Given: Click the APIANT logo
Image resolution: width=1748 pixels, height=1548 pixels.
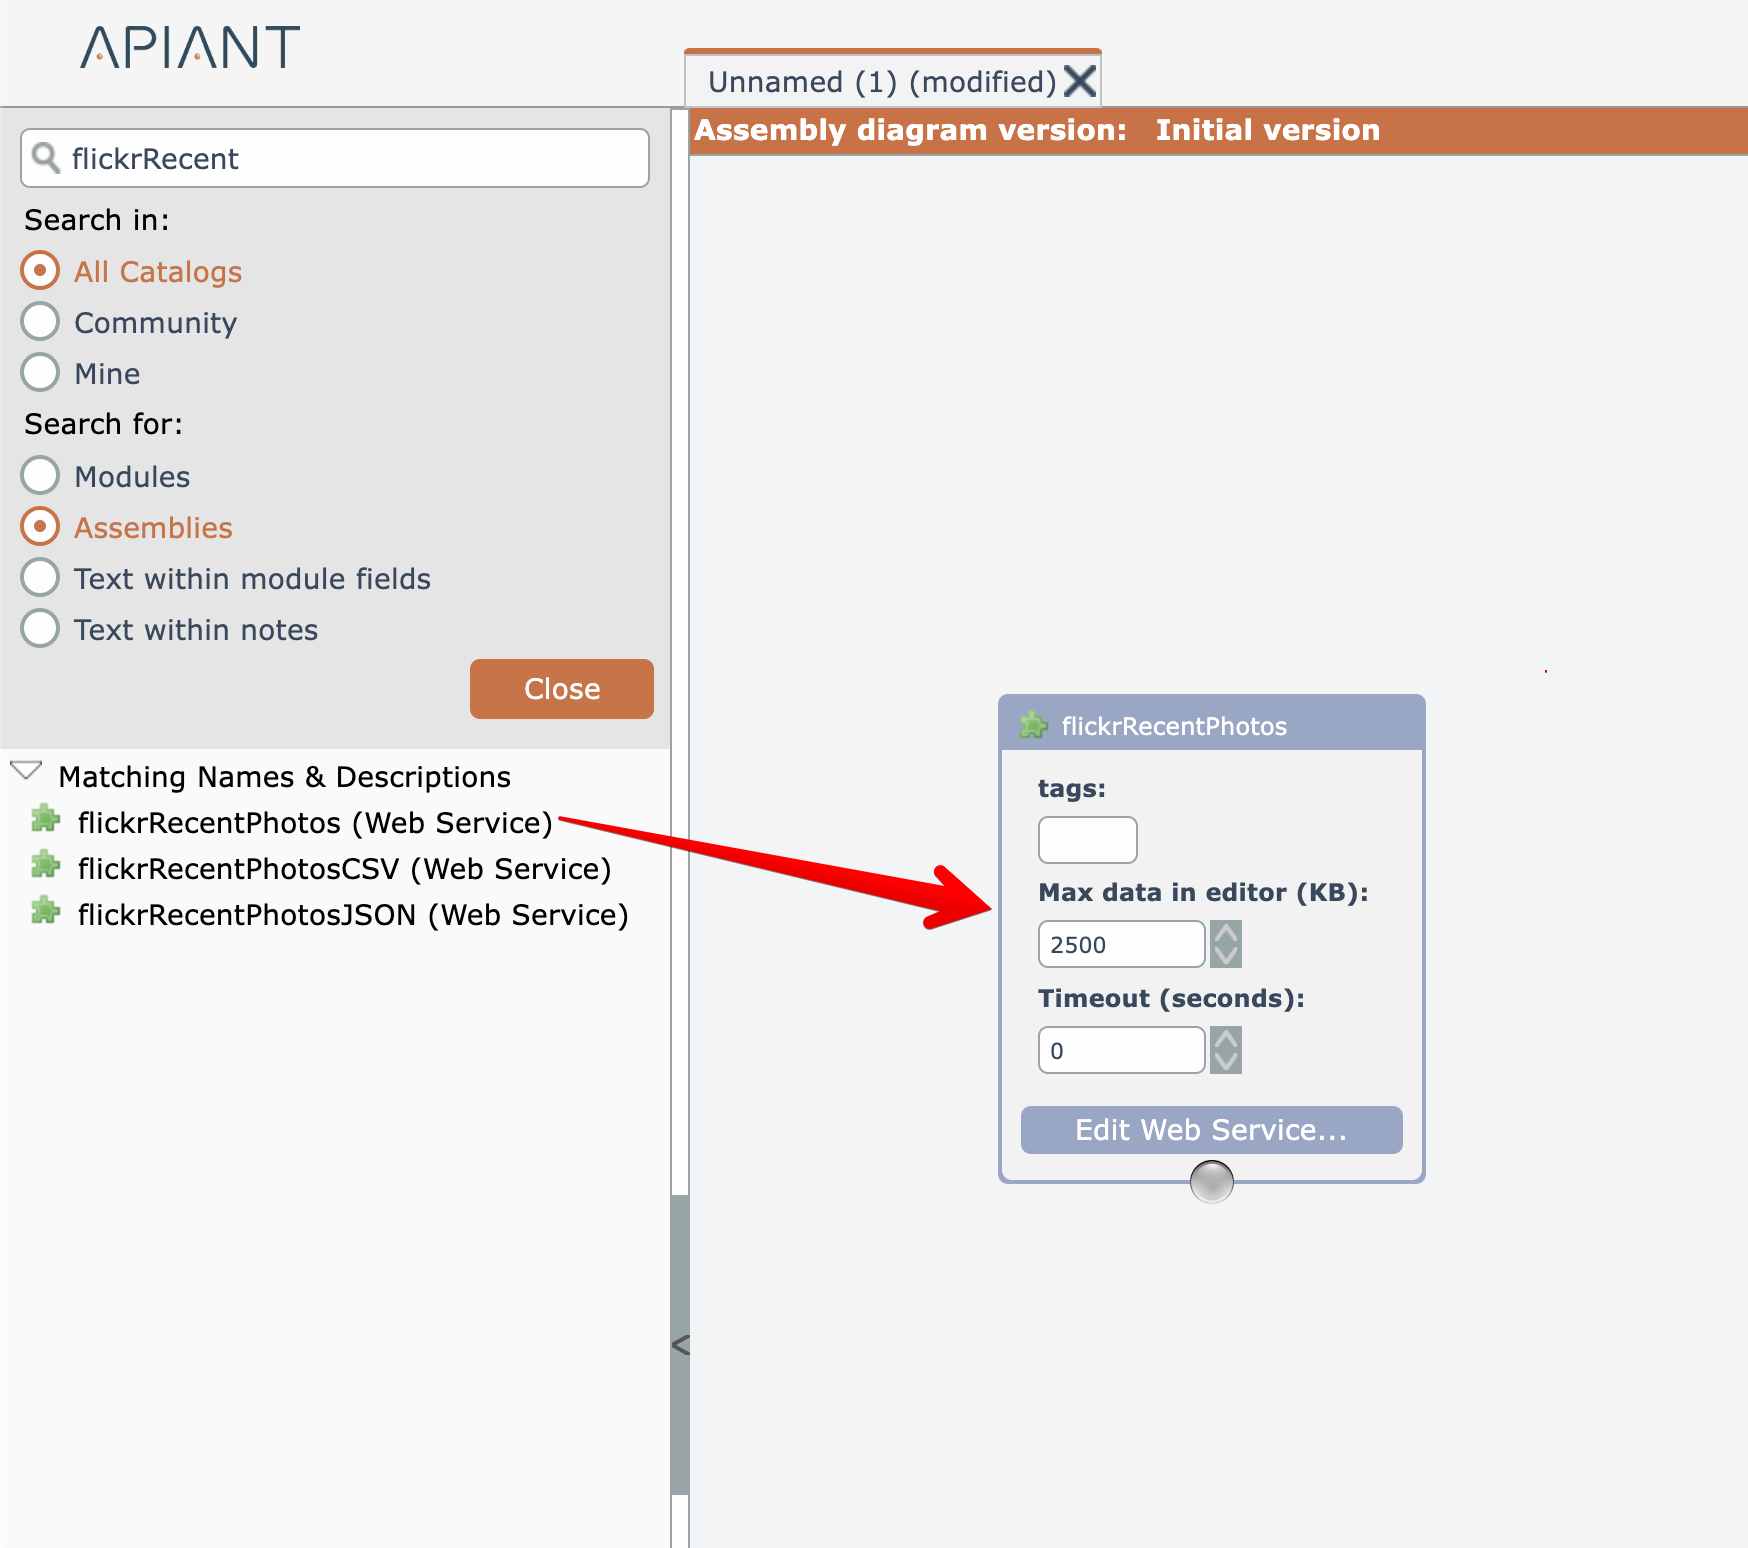Looking at the screenshot, I should (x=190, y=48).
